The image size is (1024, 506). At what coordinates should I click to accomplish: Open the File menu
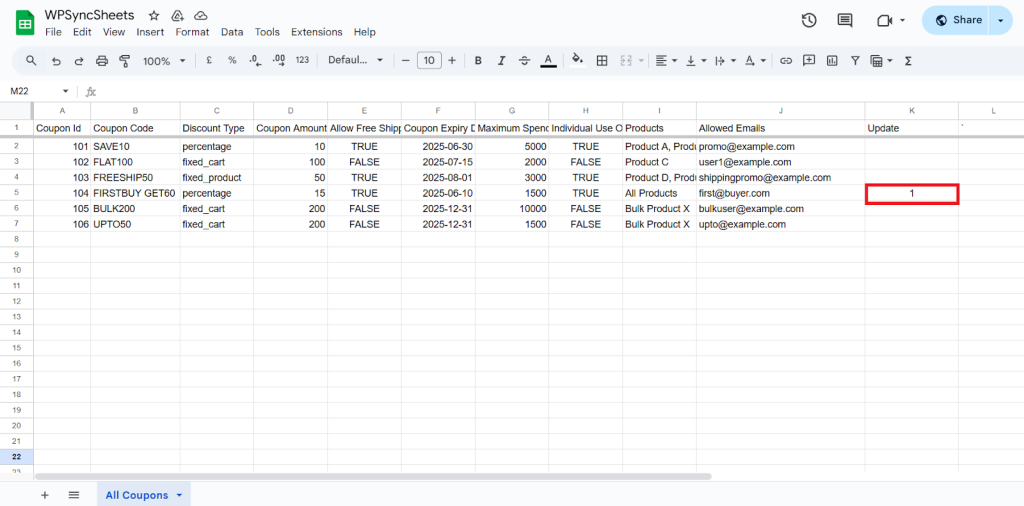tap(54, 32)
